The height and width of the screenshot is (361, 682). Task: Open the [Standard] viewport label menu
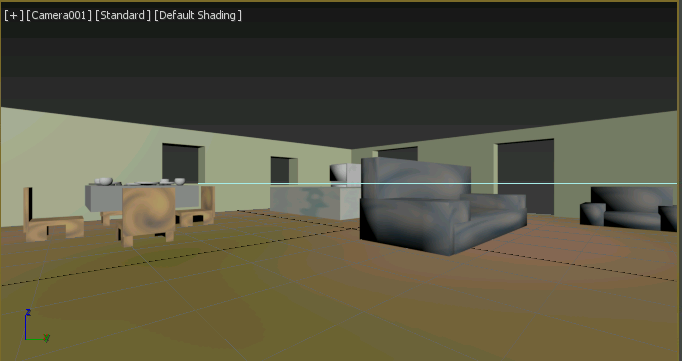[123, 15]
